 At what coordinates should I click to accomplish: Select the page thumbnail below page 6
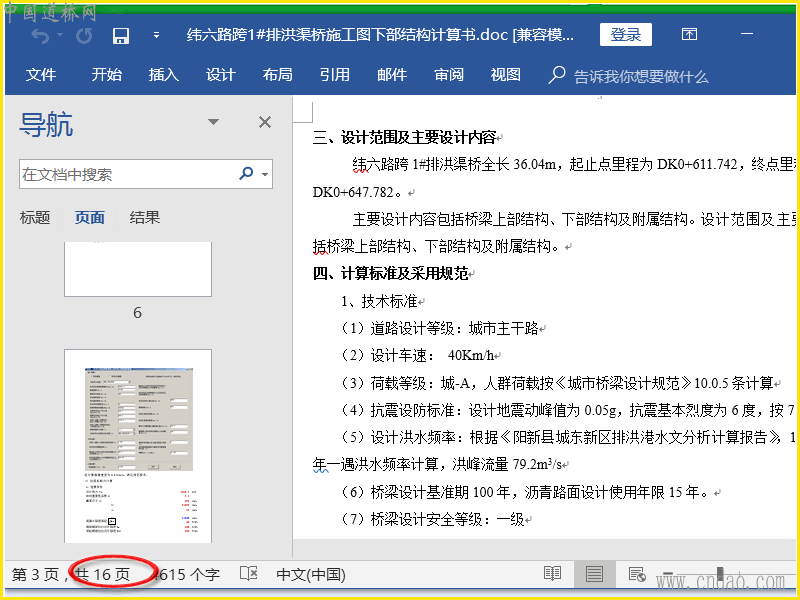pos(138,446)
